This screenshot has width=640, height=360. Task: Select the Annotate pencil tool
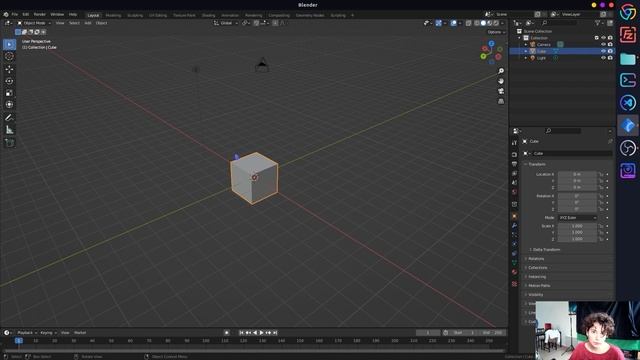coord(9,118)
